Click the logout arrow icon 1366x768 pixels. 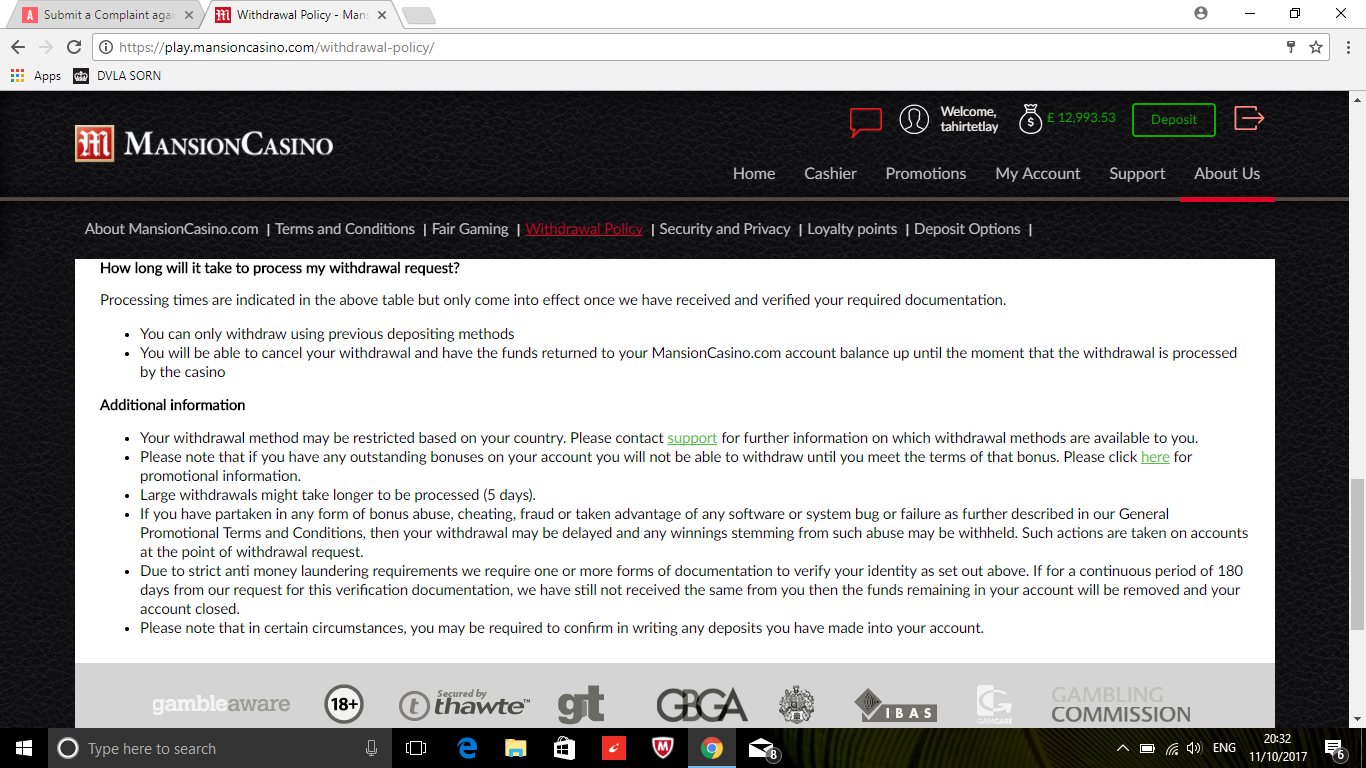coord(1249,118)
